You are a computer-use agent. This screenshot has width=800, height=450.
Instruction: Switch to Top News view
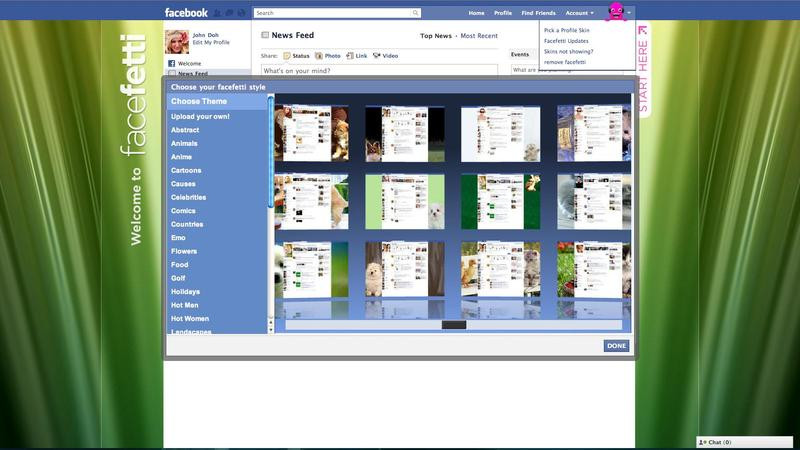click(x=436, y=36)
